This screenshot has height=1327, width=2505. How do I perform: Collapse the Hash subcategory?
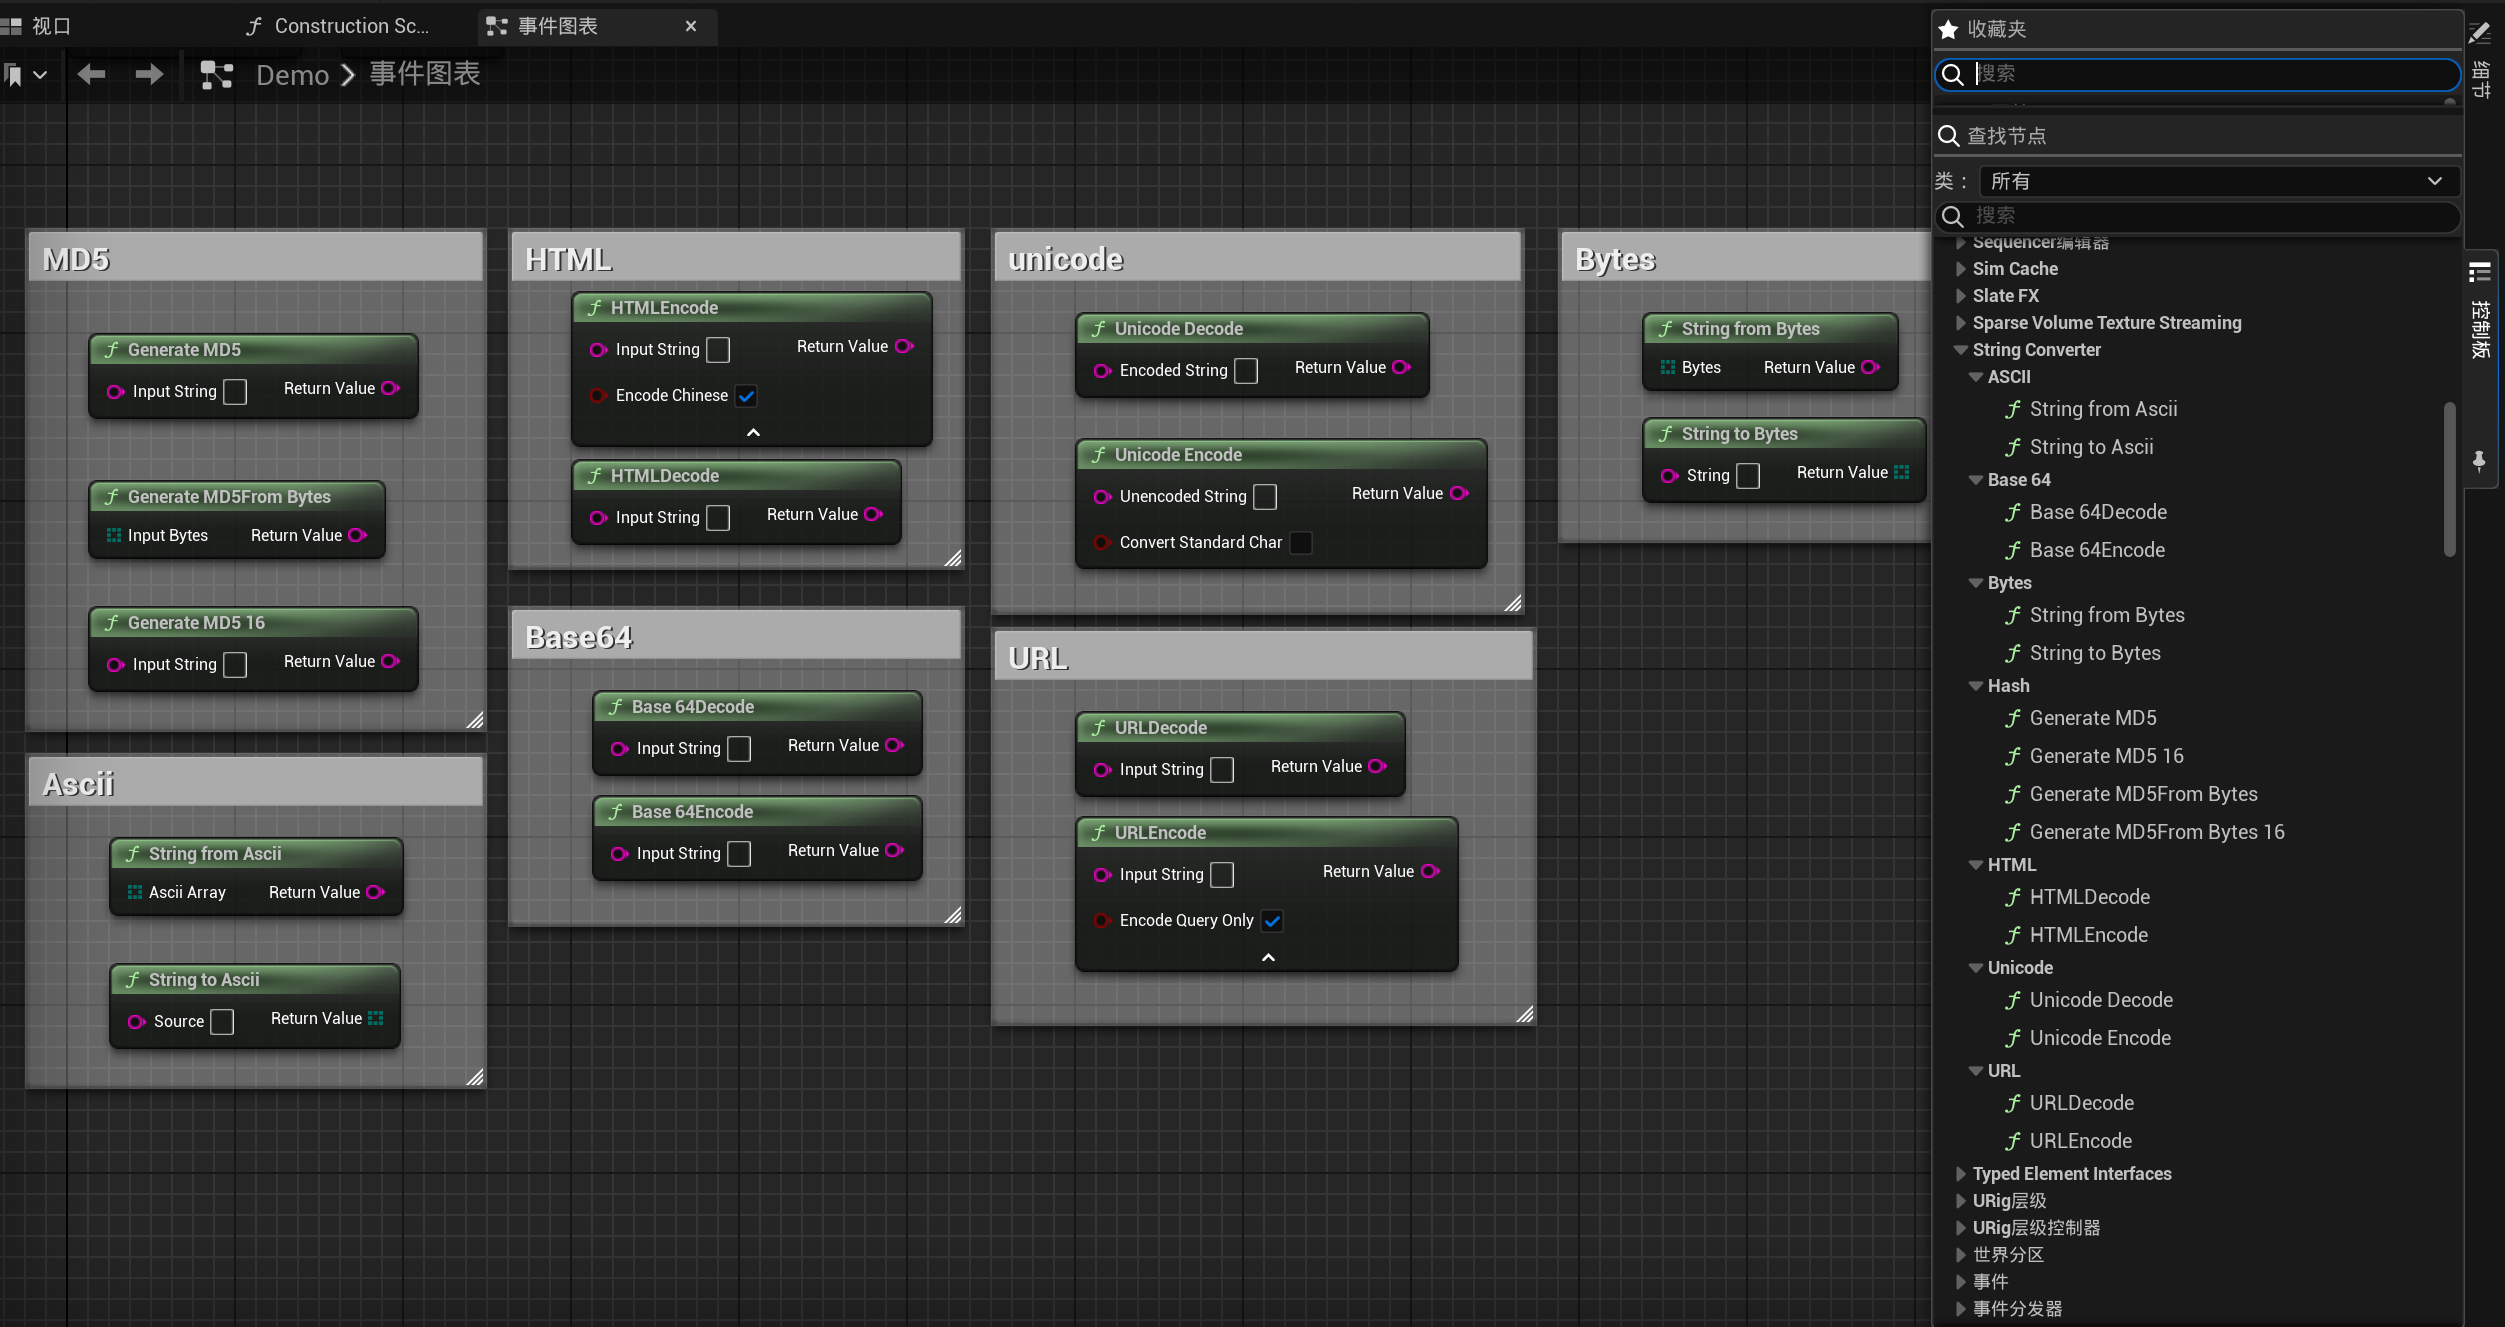pyautogui.click(x=1975, y=686)
